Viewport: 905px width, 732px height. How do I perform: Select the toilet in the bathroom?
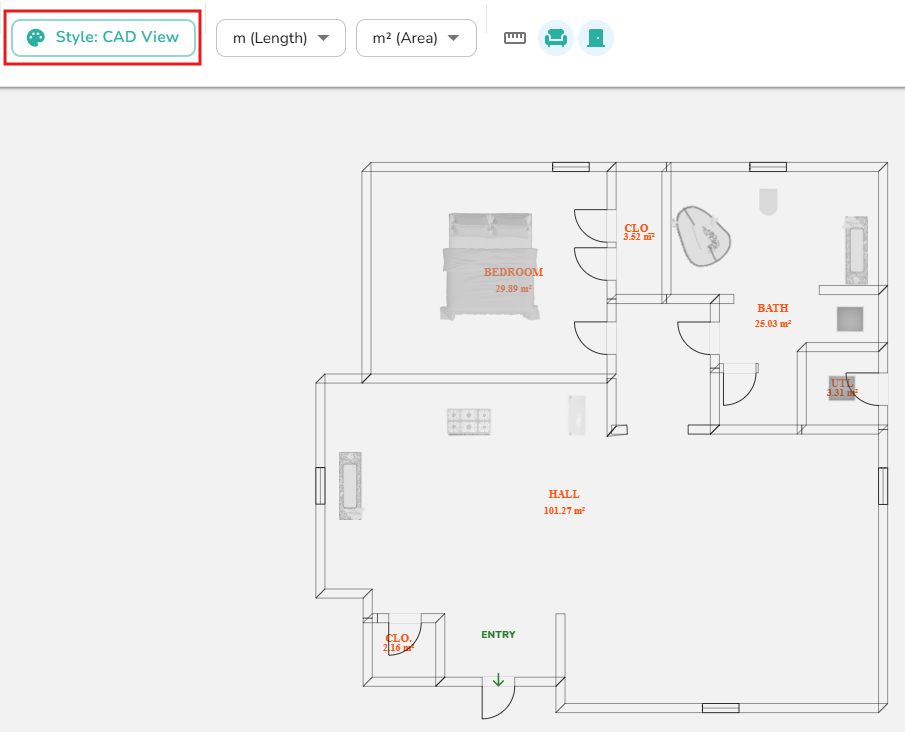[768, 201]
